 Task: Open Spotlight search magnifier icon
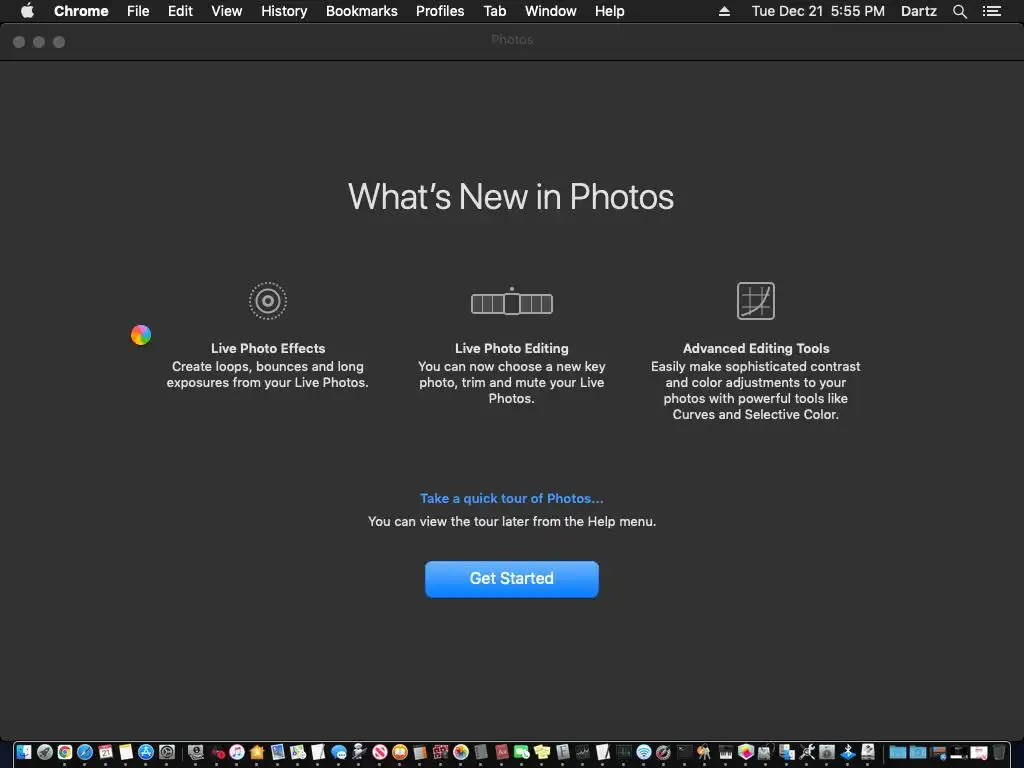click(x=959, y=11)
